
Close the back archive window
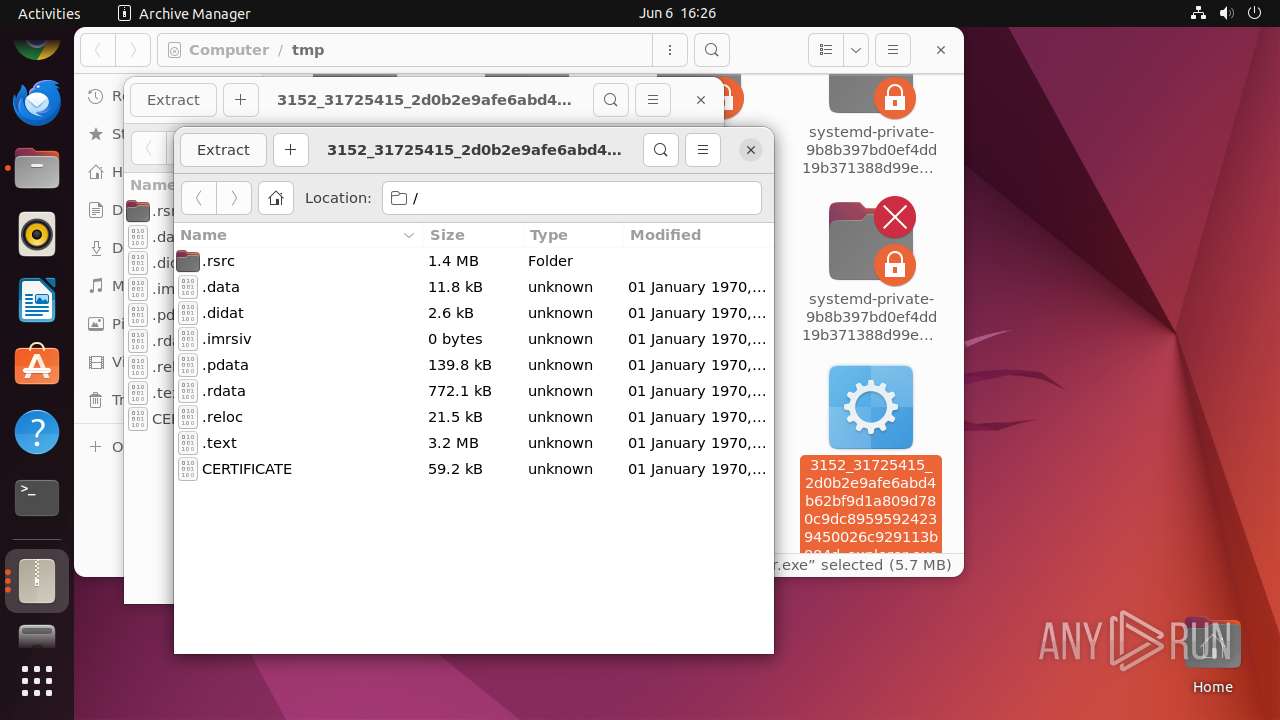(701, 100)
